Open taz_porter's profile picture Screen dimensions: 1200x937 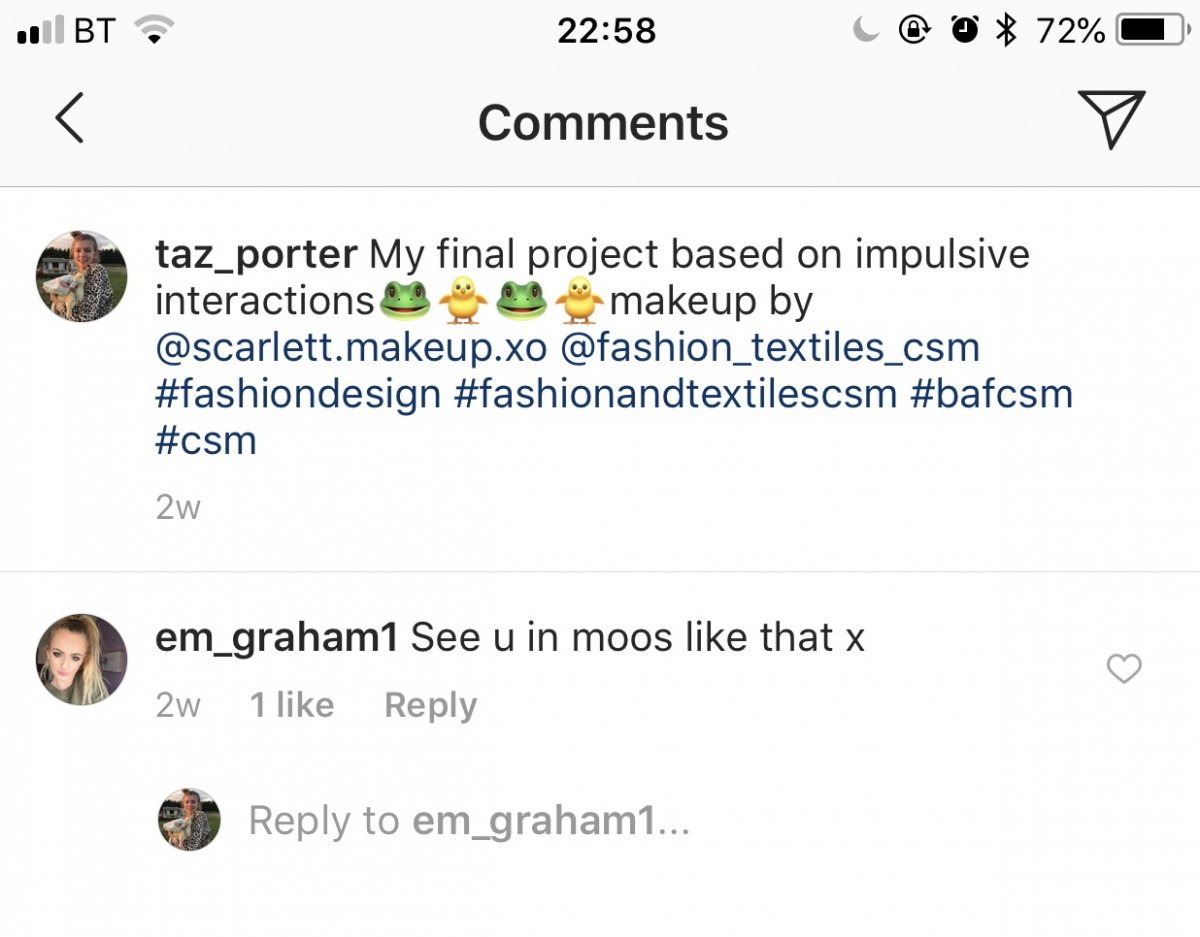point(81,275)
